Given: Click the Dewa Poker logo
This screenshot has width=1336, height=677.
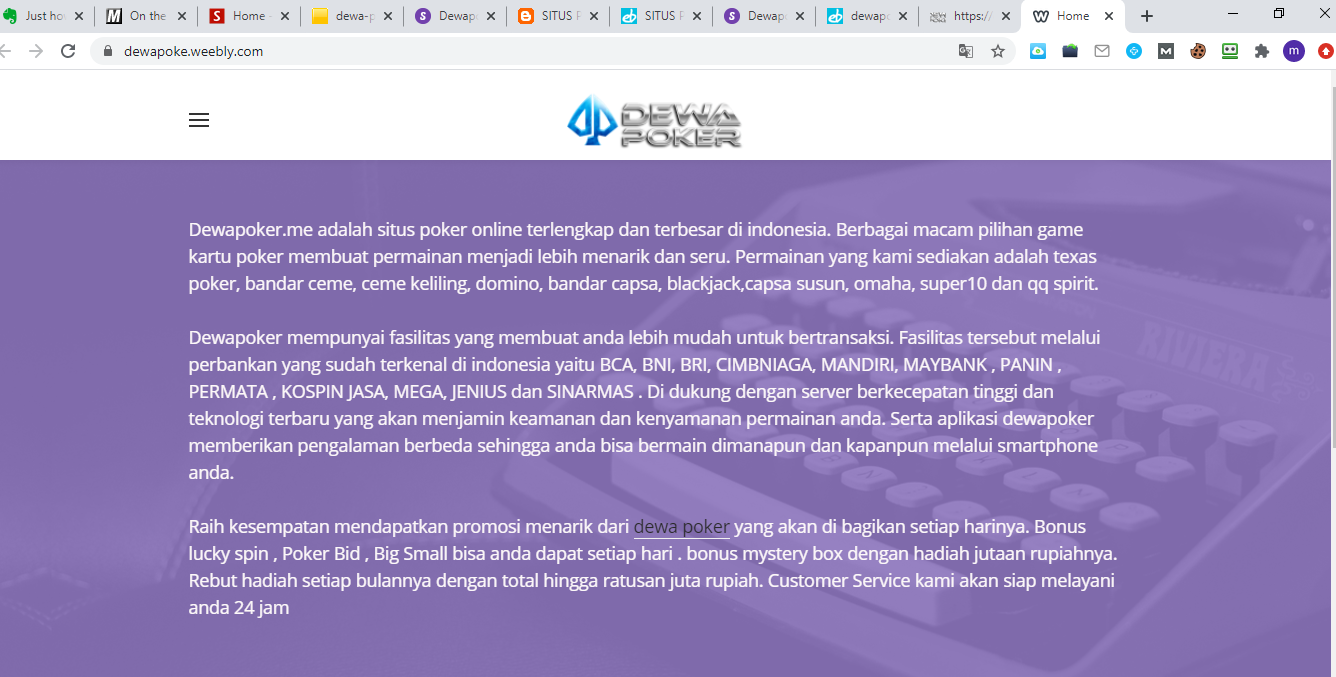Looking at the screenshot, I should (654, 122).
